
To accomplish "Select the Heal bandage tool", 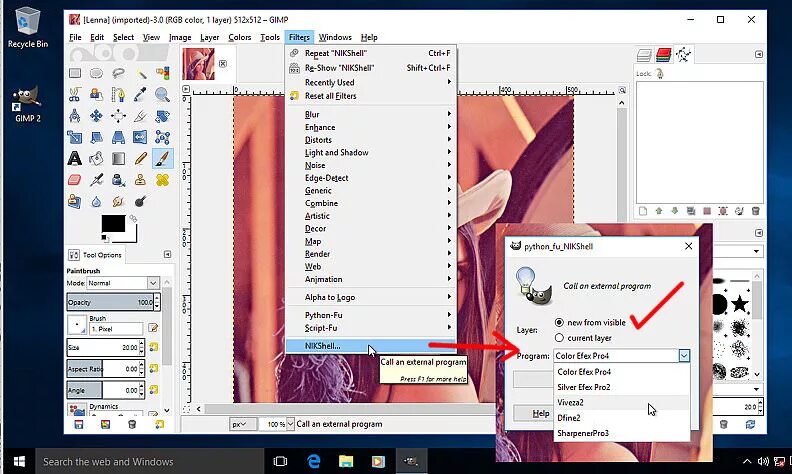I will coord(163,180).
